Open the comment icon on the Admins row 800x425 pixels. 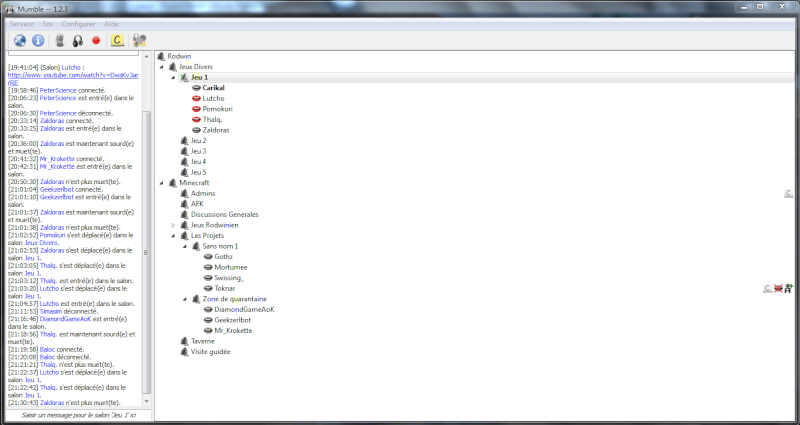click(788, 193)
